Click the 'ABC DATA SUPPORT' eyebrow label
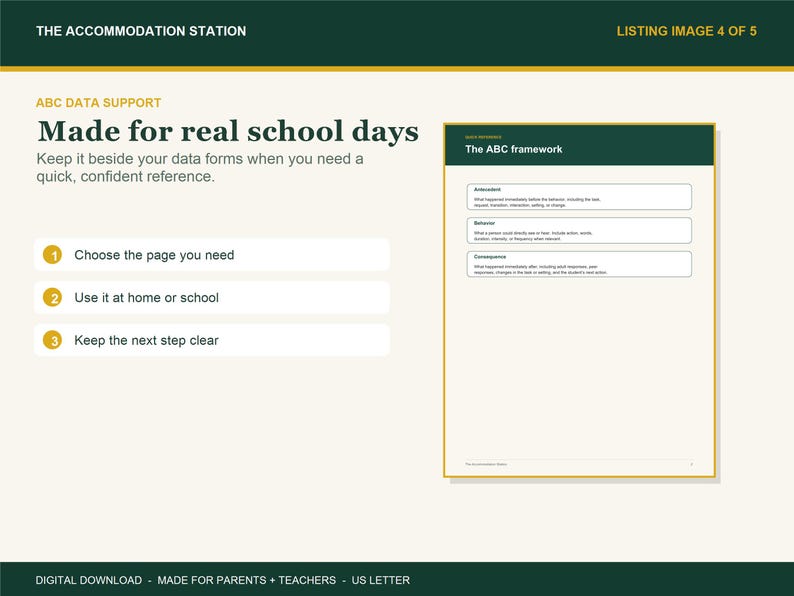The width and height of the screenshot is (794, 596). pyautogui.click(x=98, y=103)
